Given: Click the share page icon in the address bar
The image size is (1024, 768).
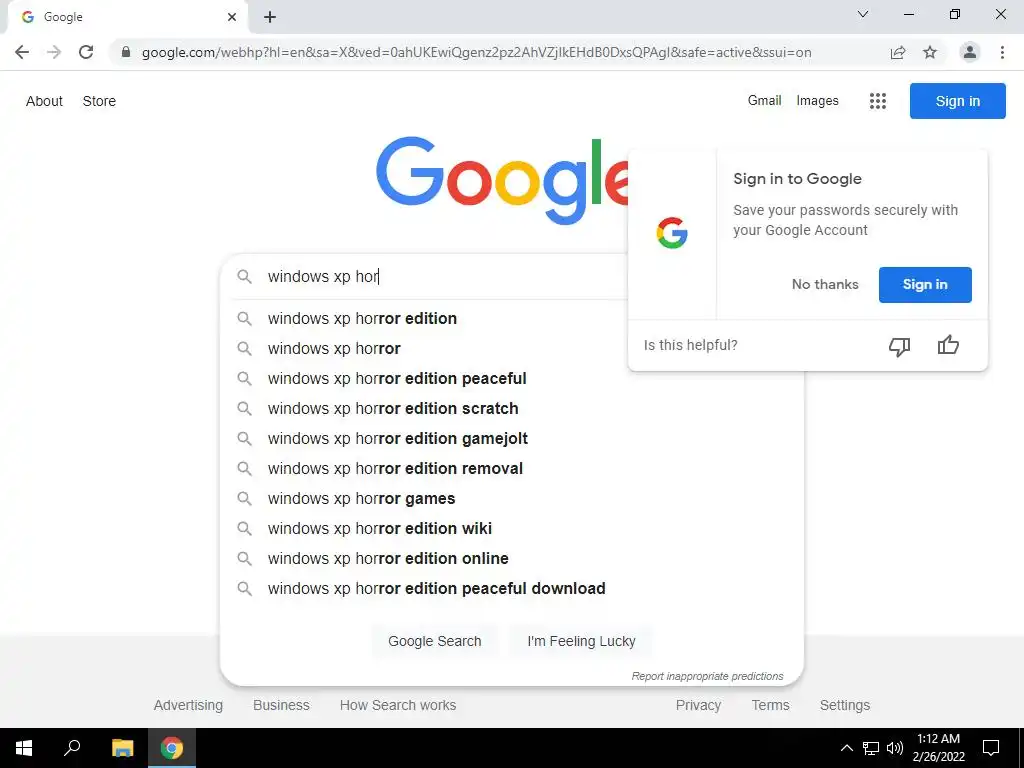Looking at the screenshot, I should coord(898,52).
